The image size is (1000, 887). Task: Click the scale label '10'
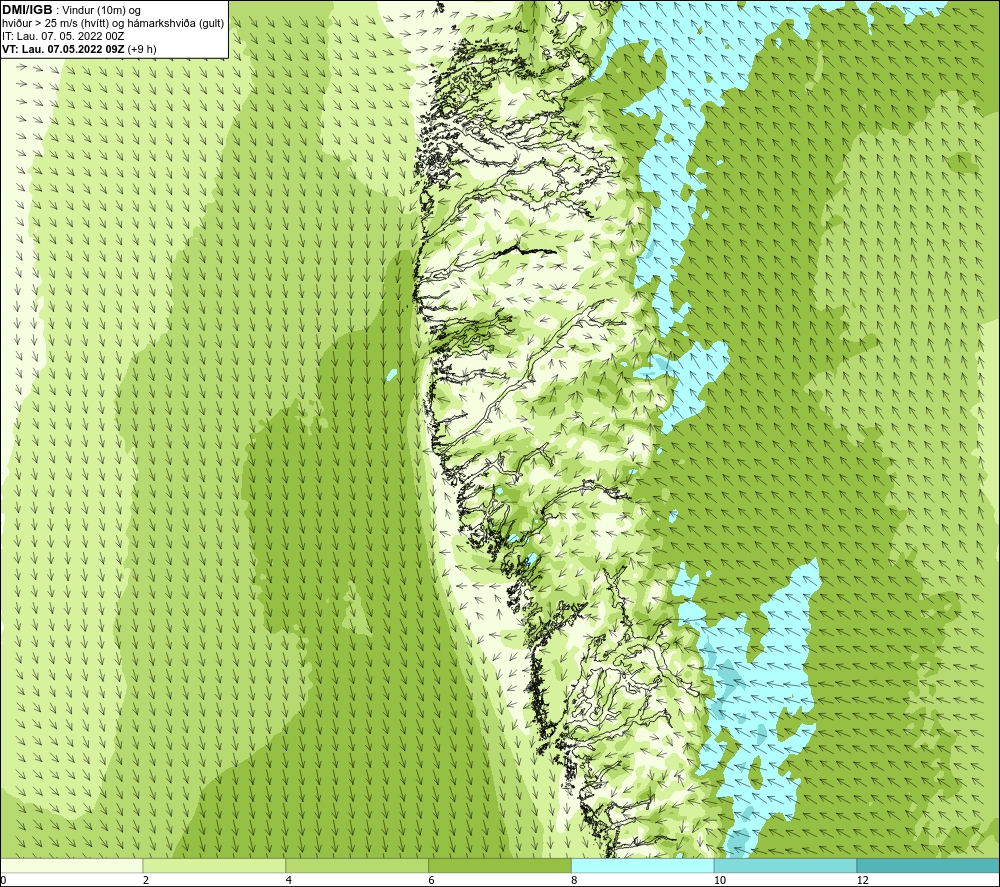tap(720, 880)
